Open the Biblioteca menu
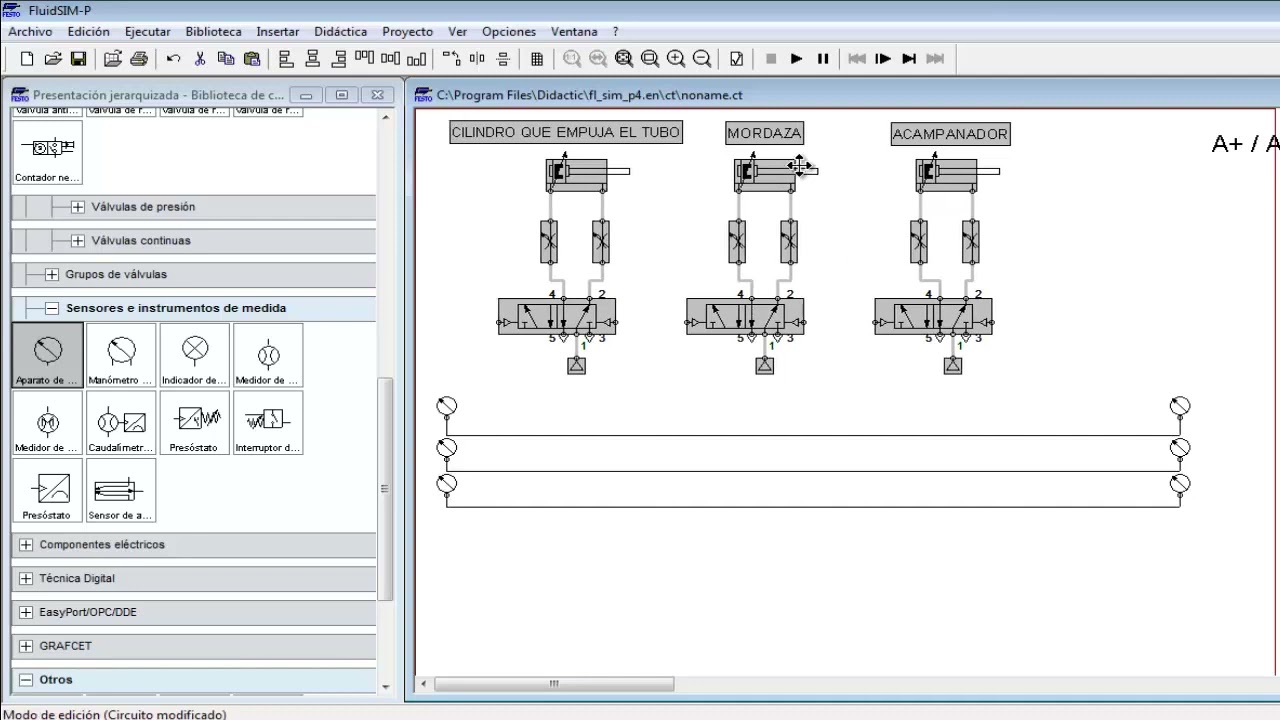Image resolution: width=1280 pixels, height=720 pixels. click(x=214, y=32)
